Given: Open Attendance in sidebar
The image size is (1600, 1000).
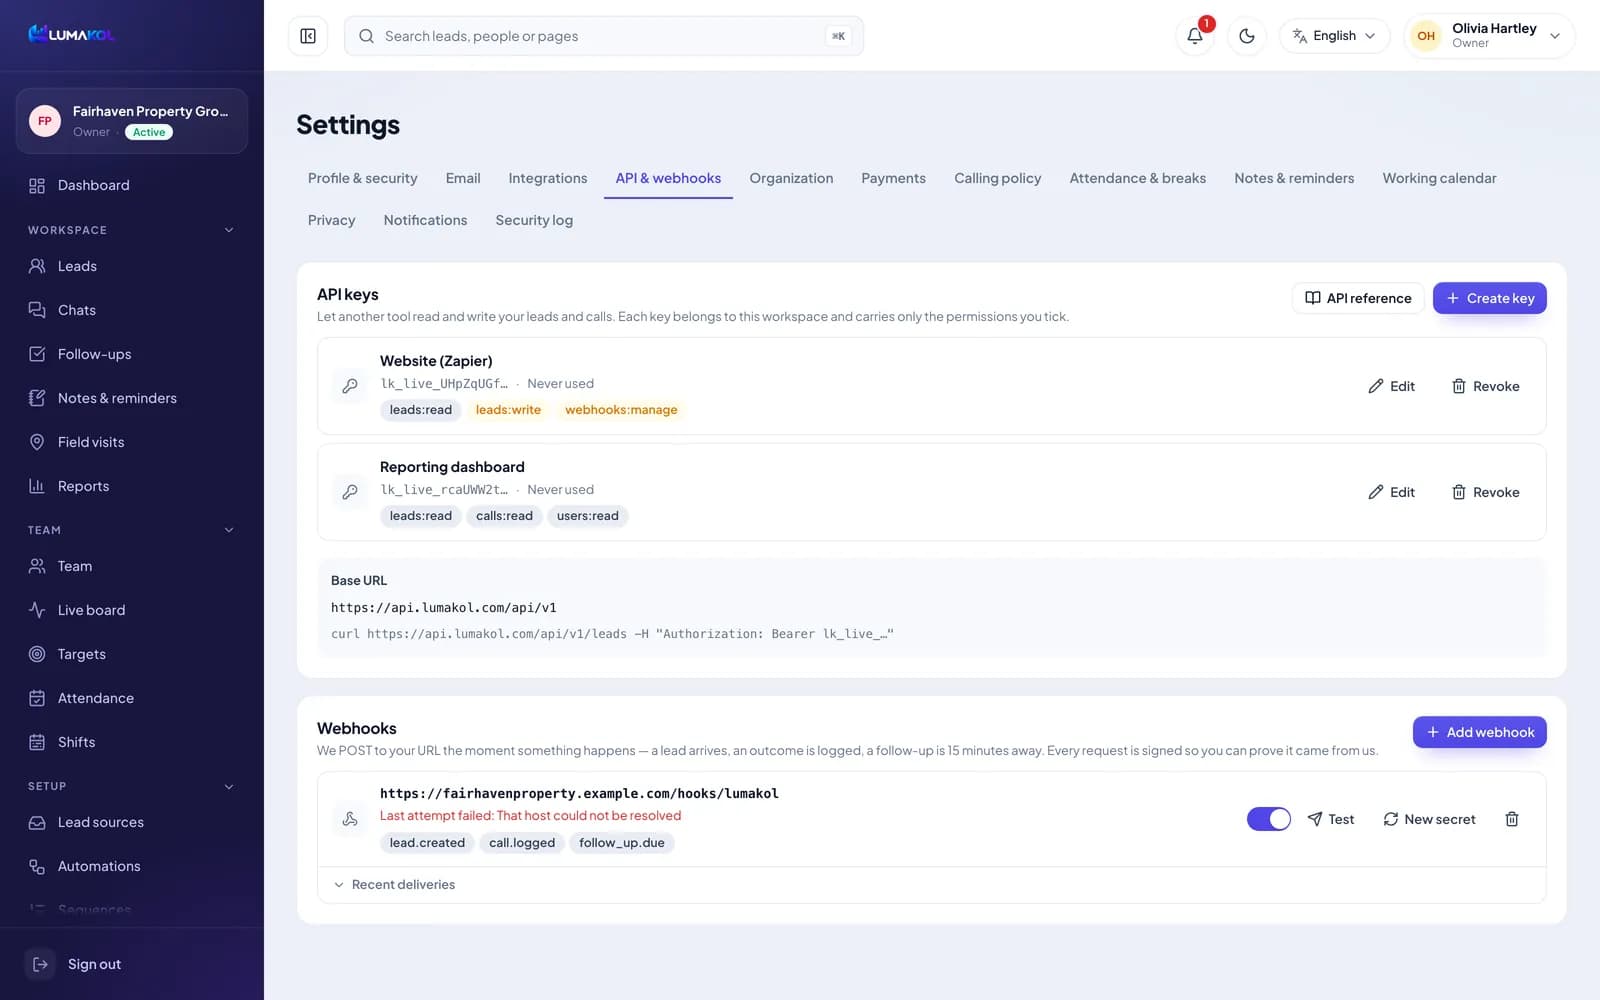Looking at the screenshot, I should pos(132,698).
